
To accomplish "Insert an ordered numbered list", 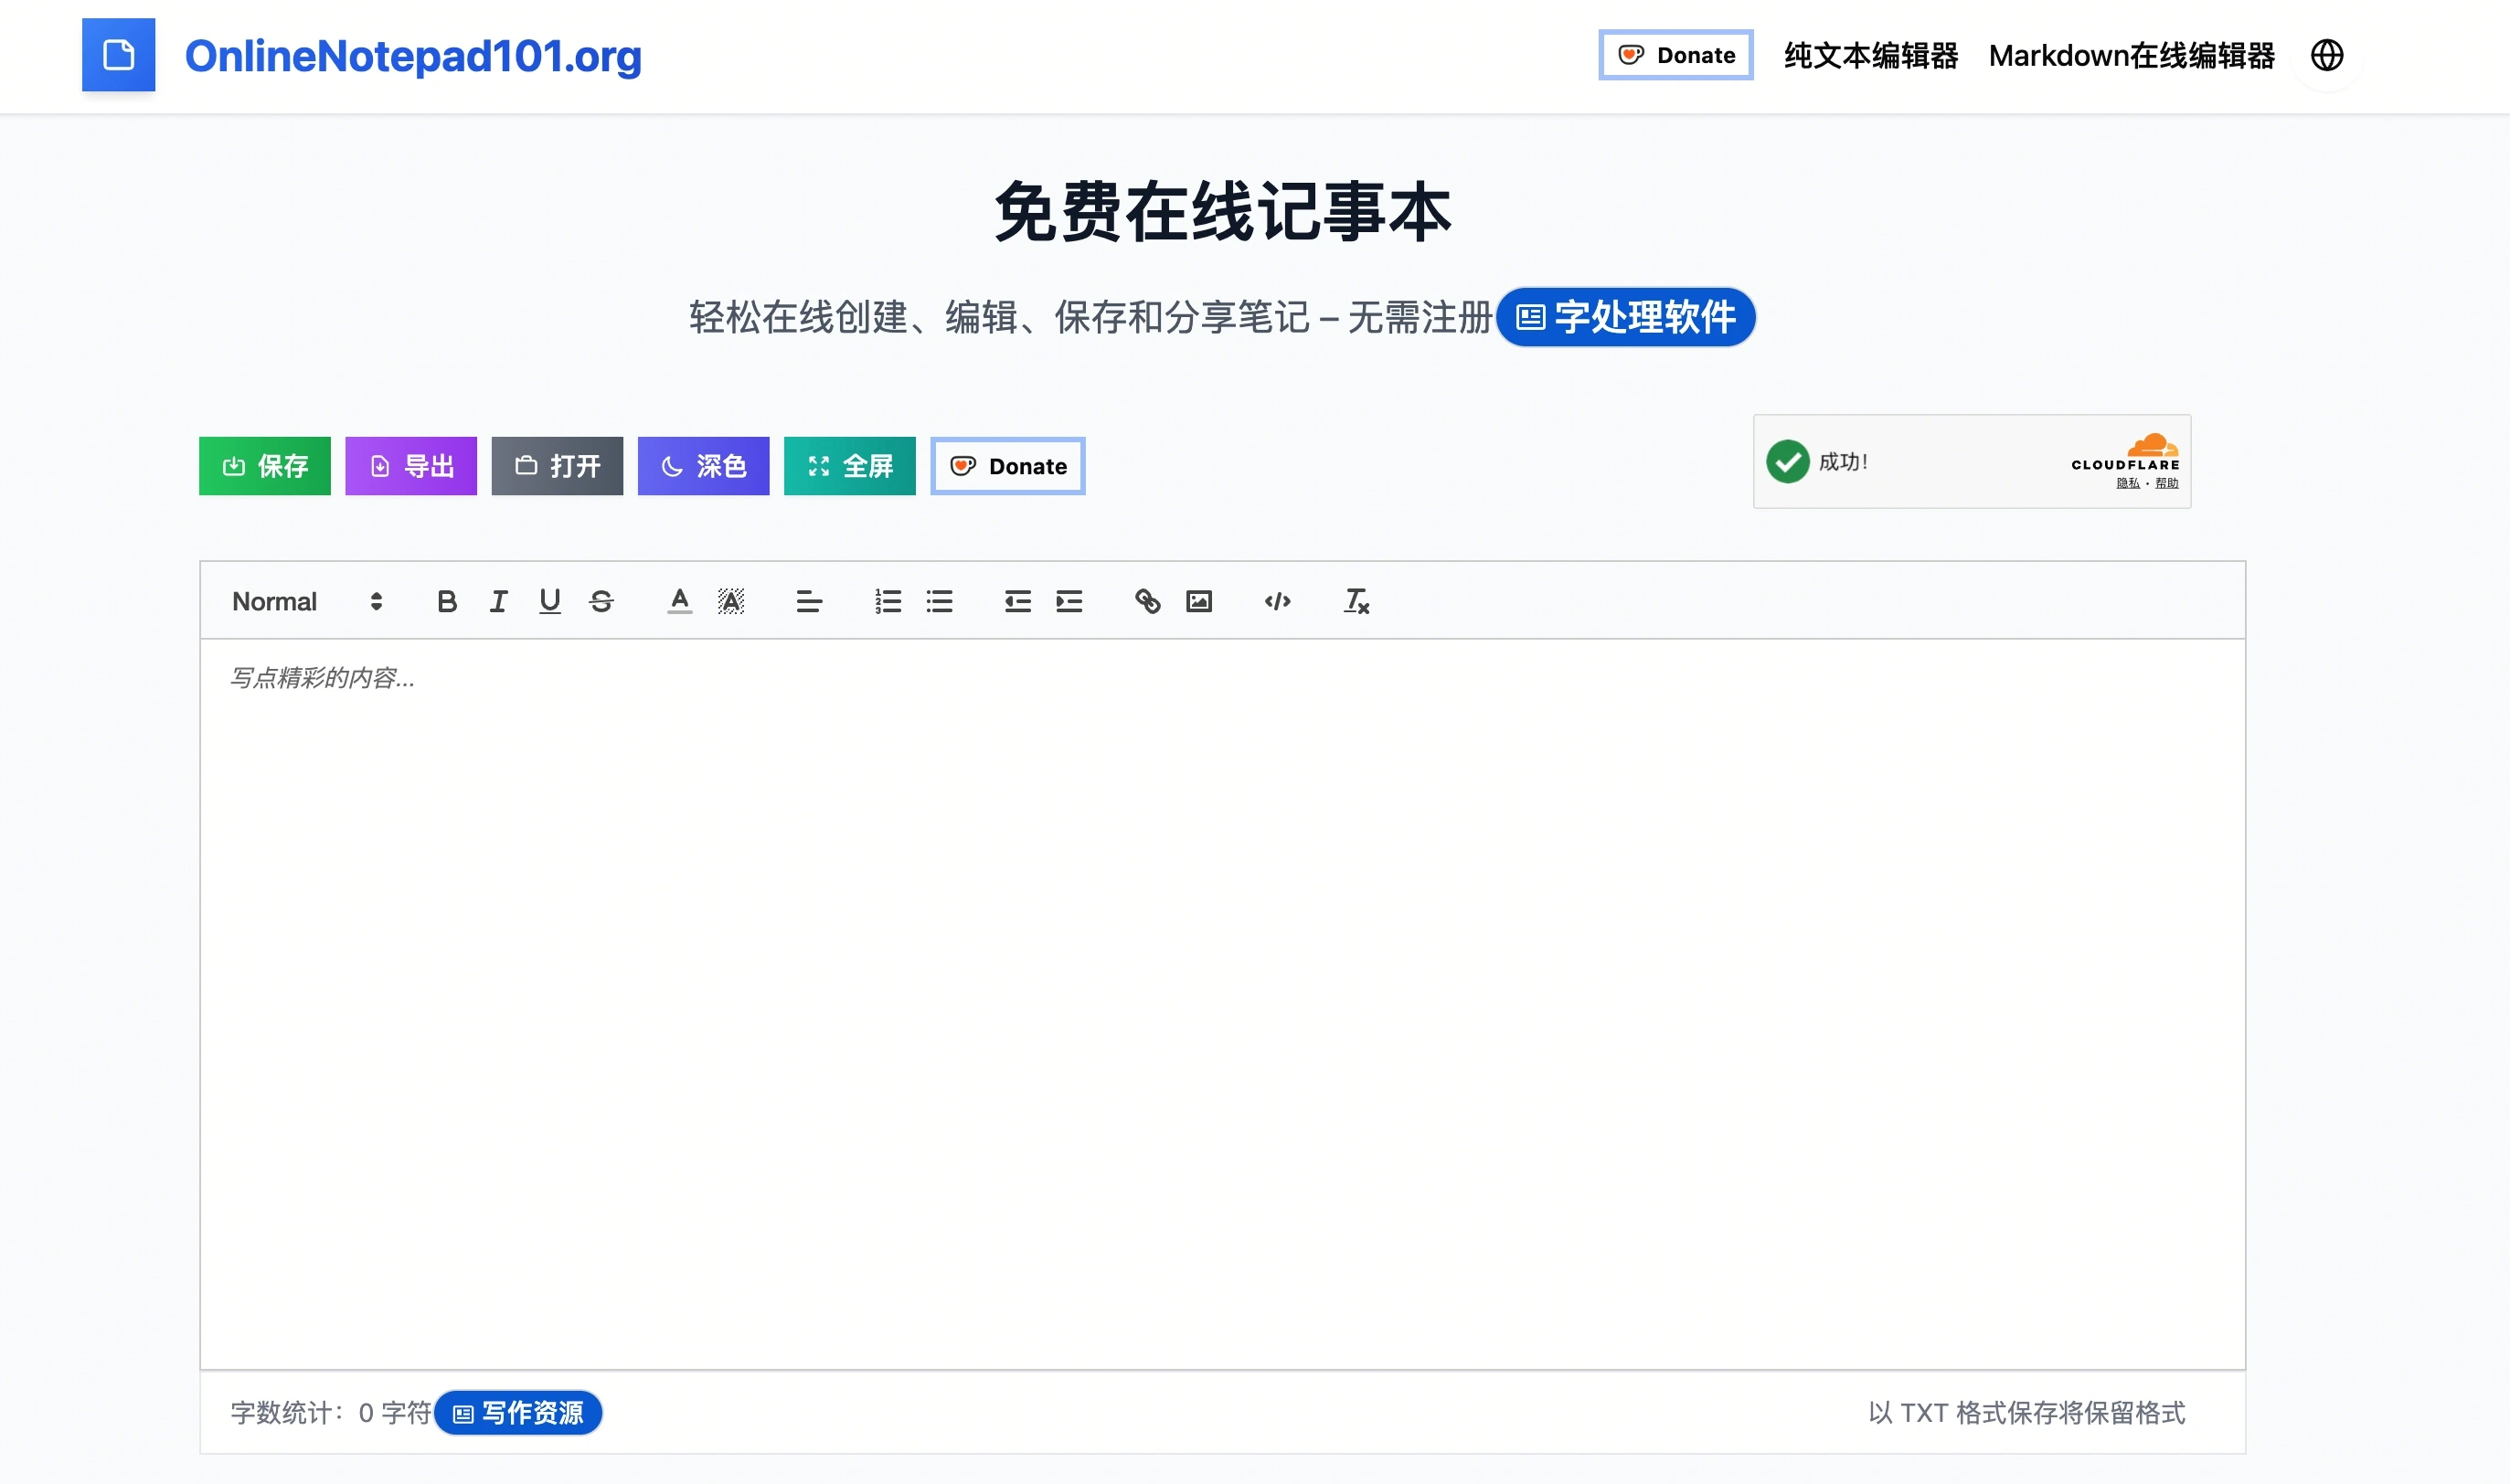I will (888, 601).
